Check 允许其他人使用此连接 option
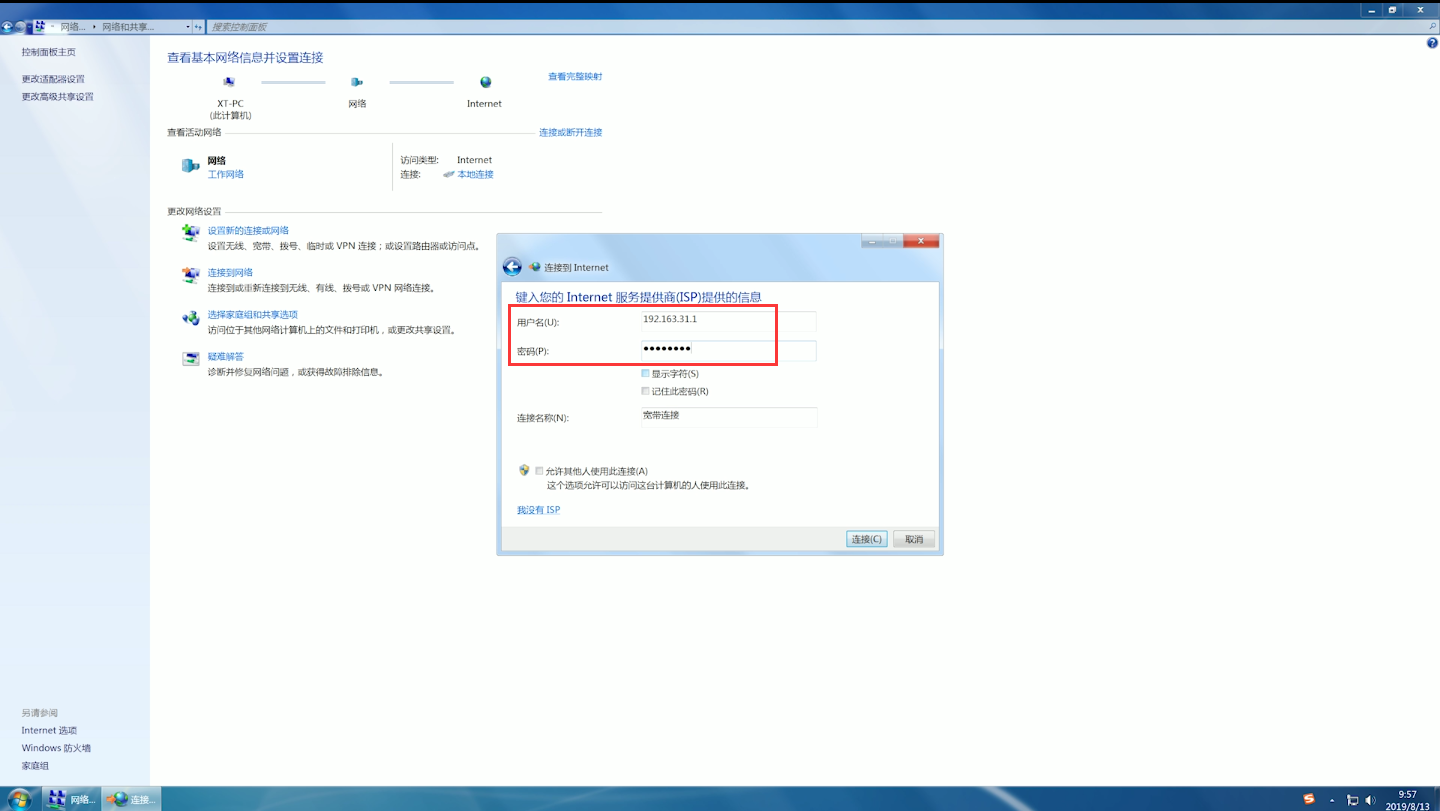The width and height of the screenshot is (1440, 811). 540,470
